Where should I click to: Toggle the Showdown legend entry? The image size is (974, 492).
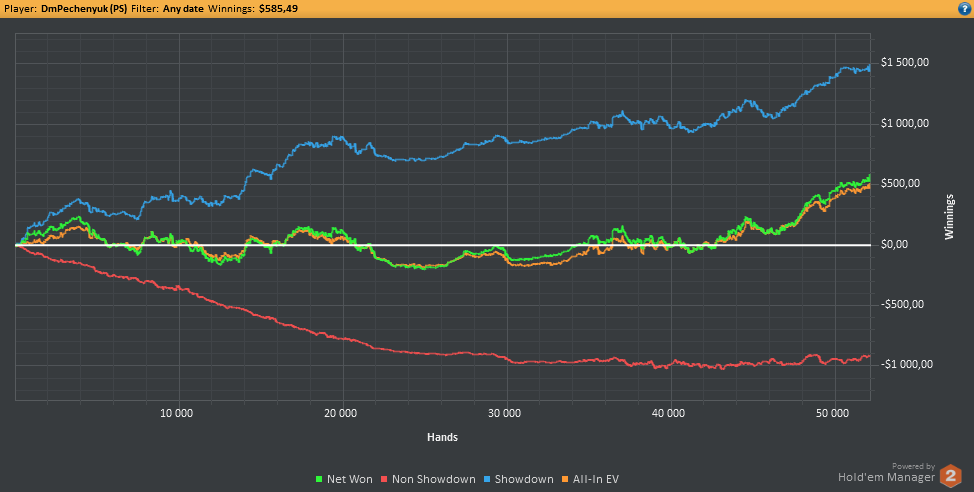point(518,479)
